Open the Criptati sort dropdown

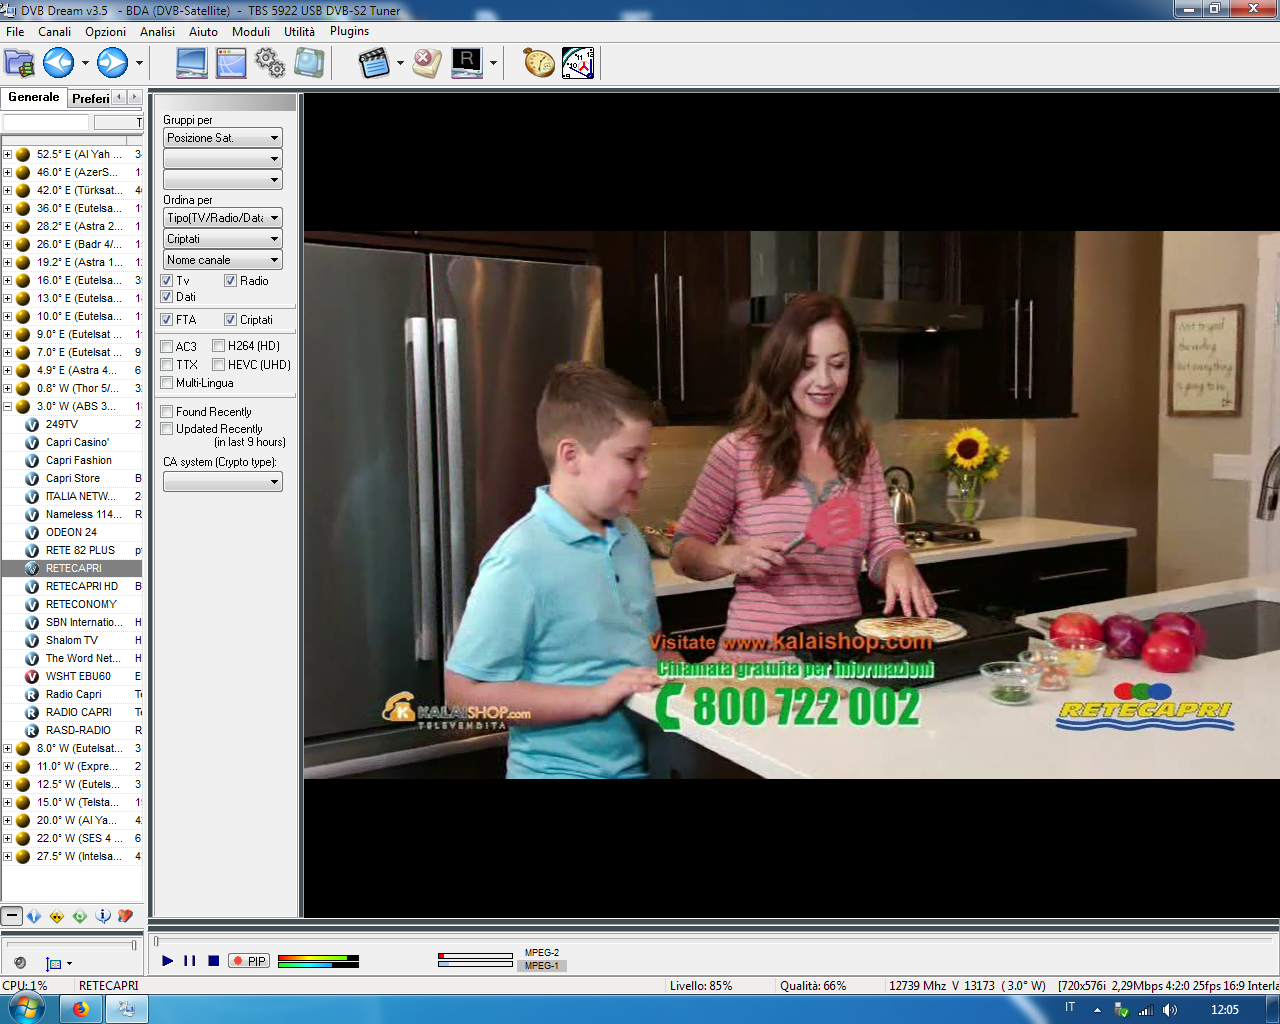point(223,239)
